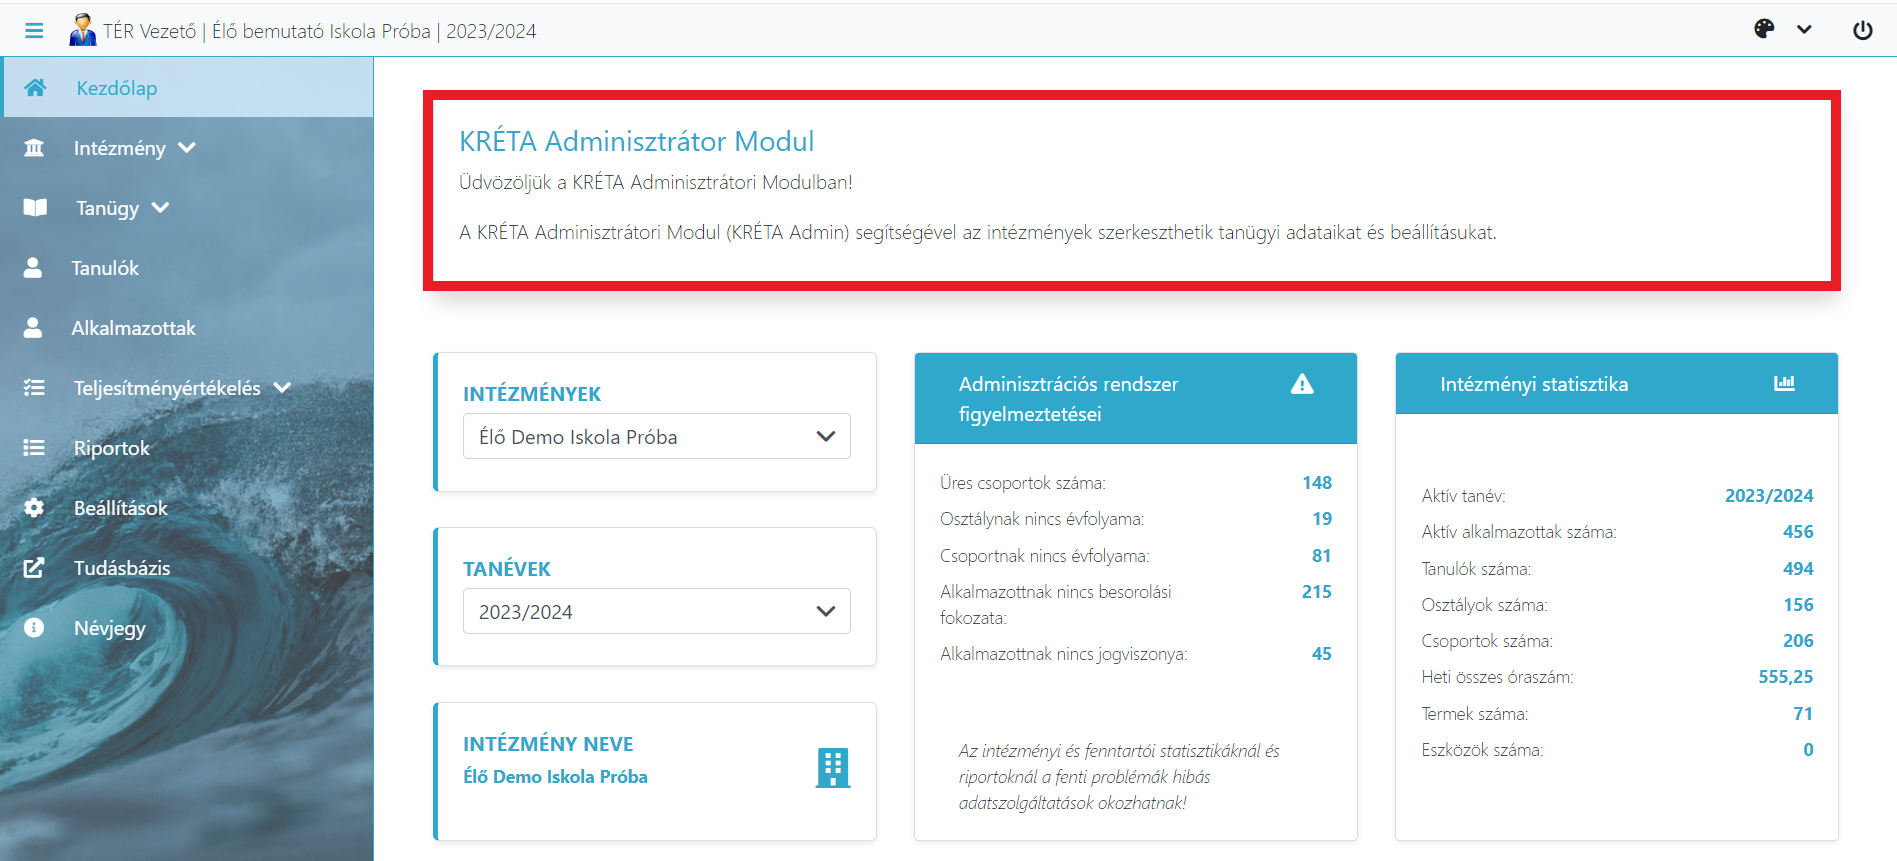Click Csoportok száma value 206

click(1798, 641)
